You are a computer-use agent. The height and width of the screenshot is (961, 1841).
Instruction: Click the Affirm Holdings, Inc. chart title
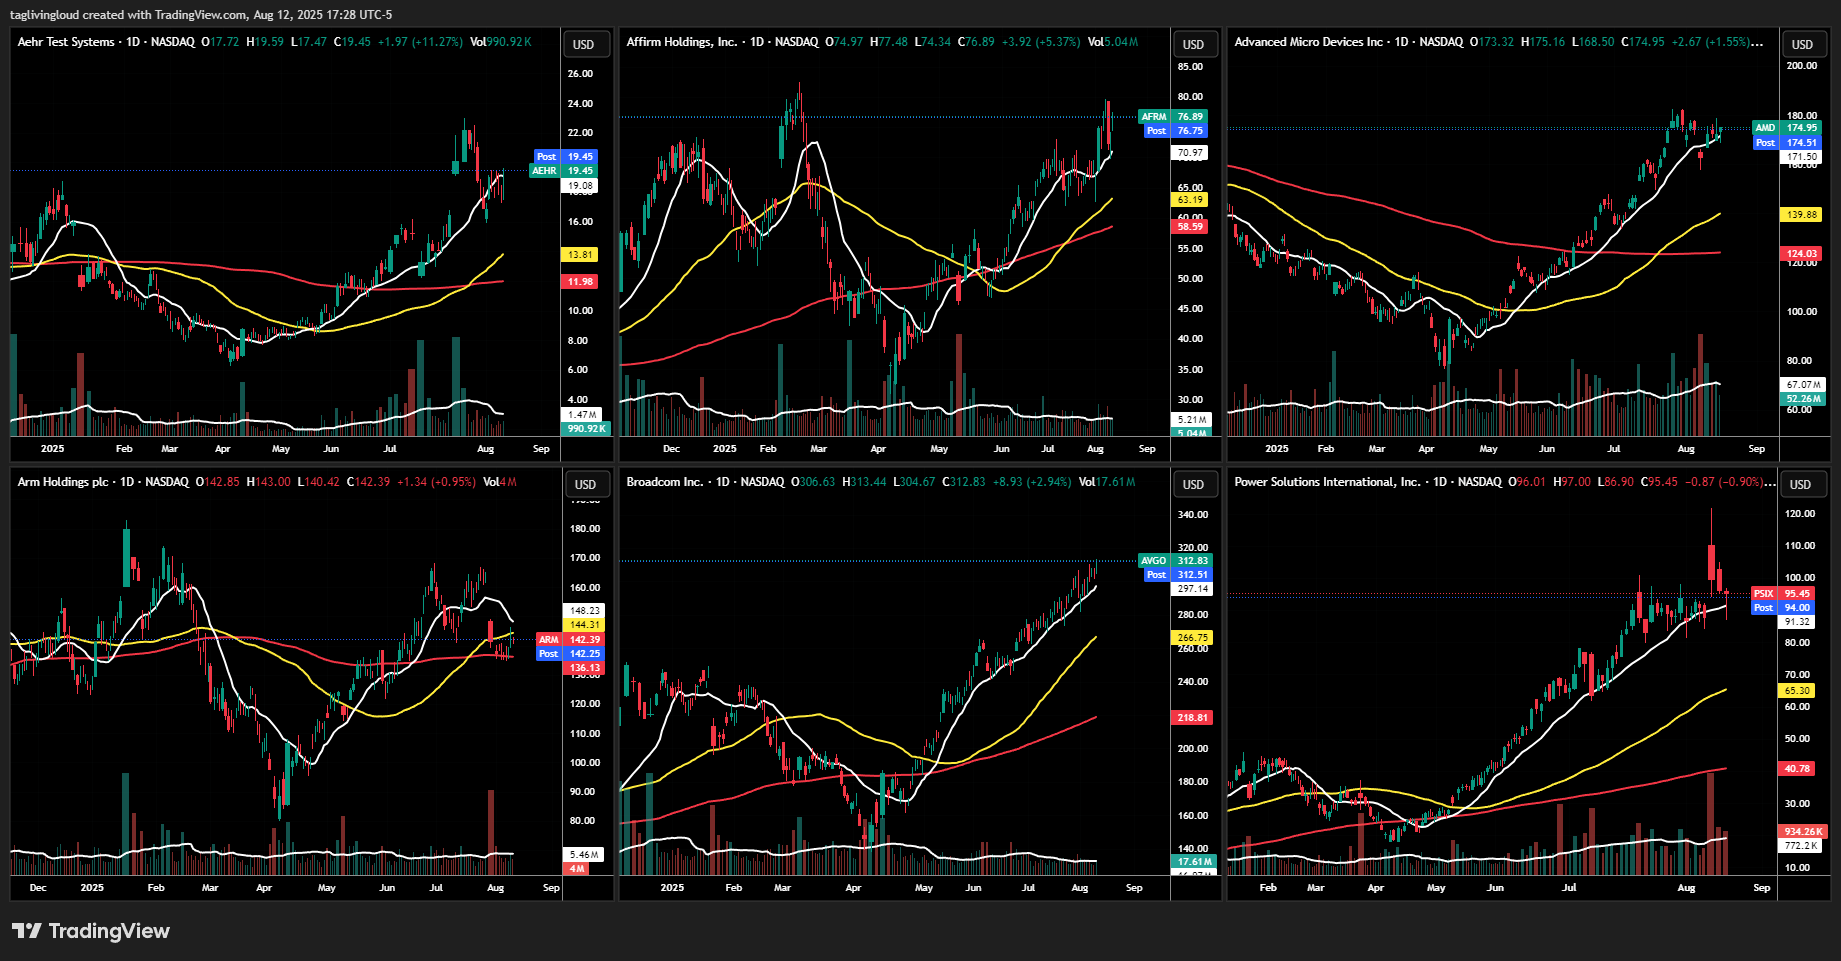pos(682,42)
